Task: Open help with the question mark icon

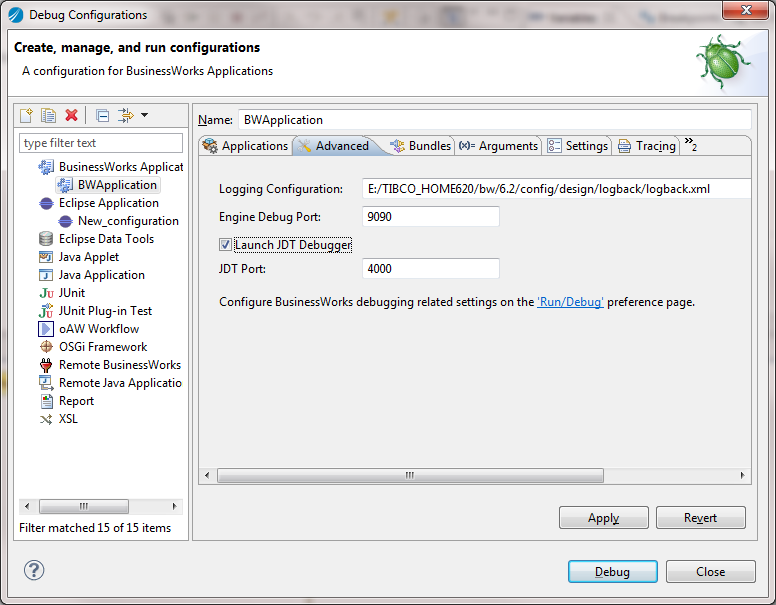Action: coord(34,570)
